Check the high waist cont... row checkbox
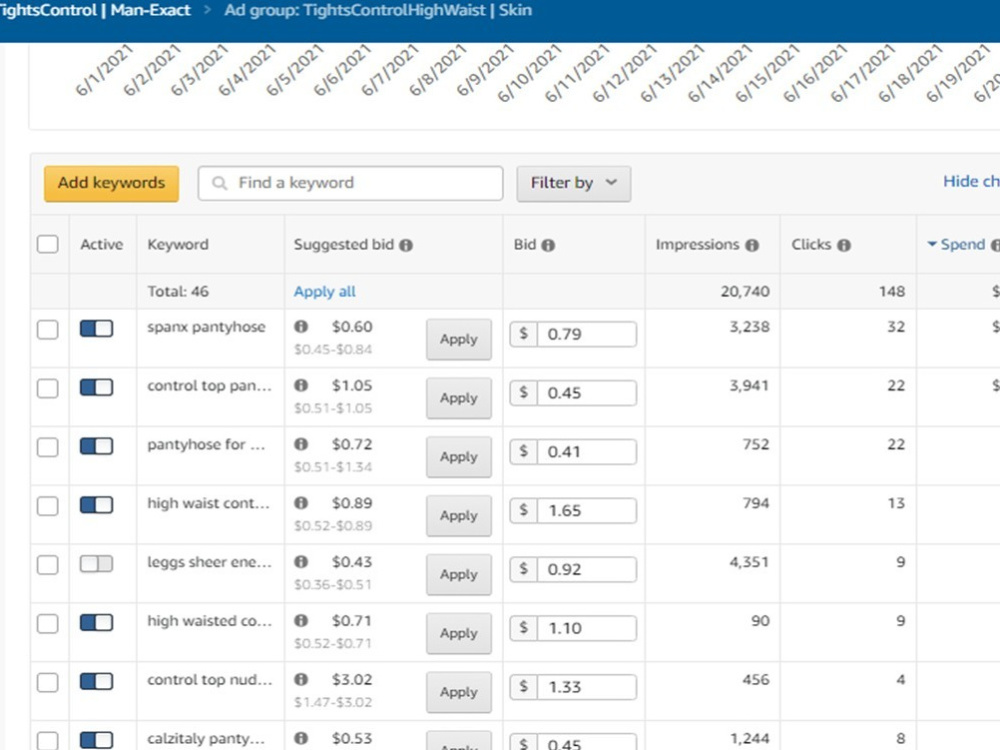This screenshot has height=750, width=1000. [48, 506]
